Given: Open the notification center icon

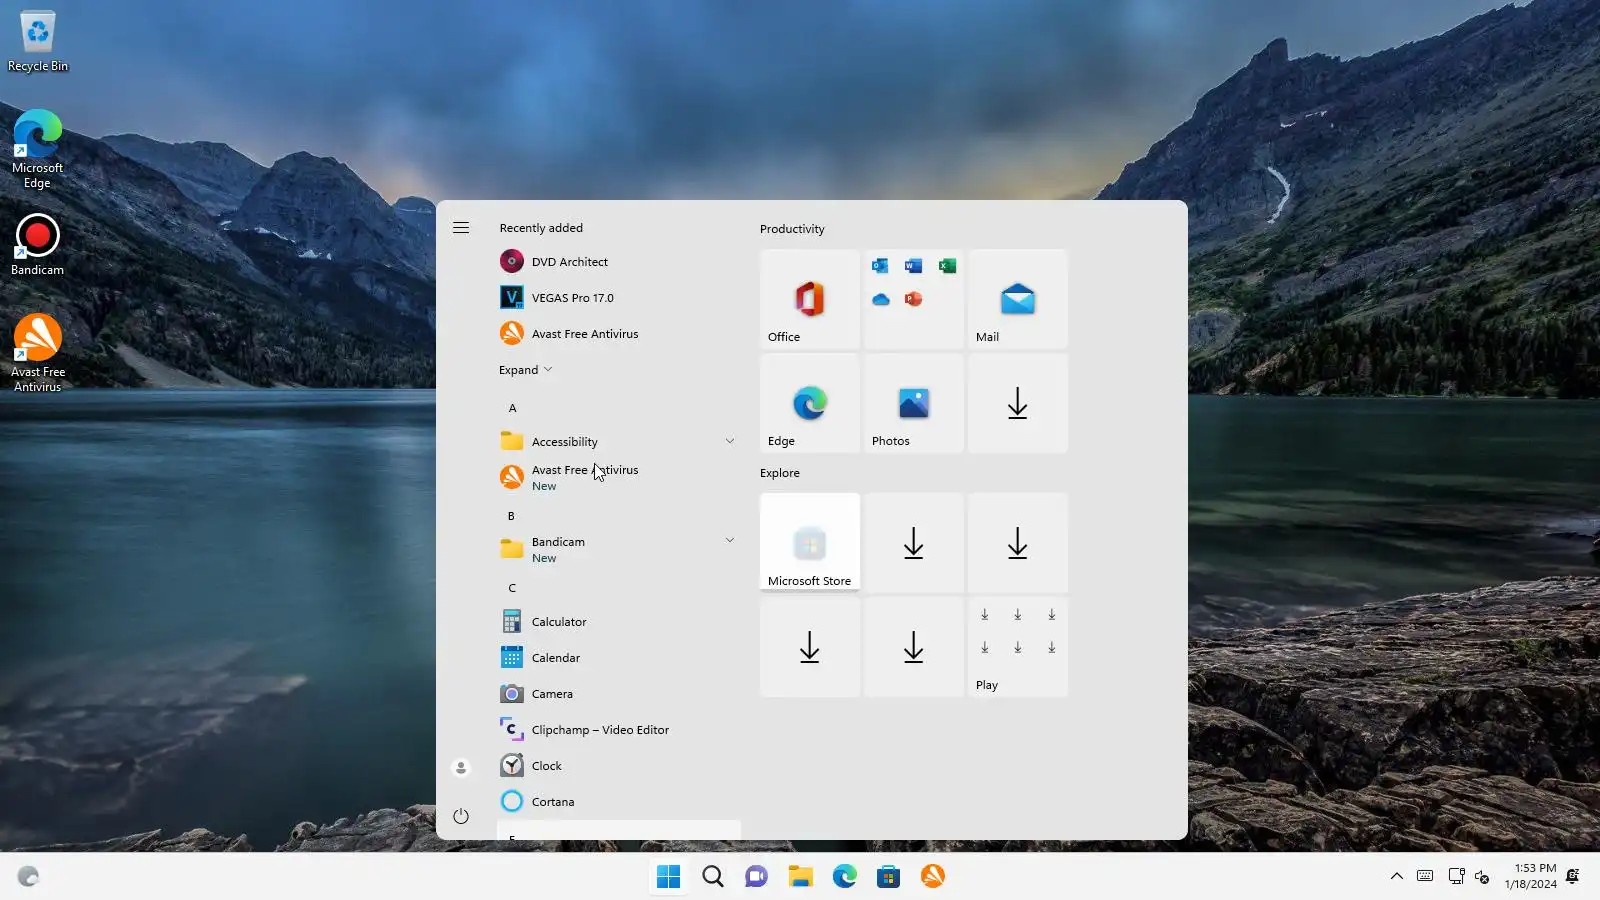Looking at the screenshot, I should (x=1573, y=876).
